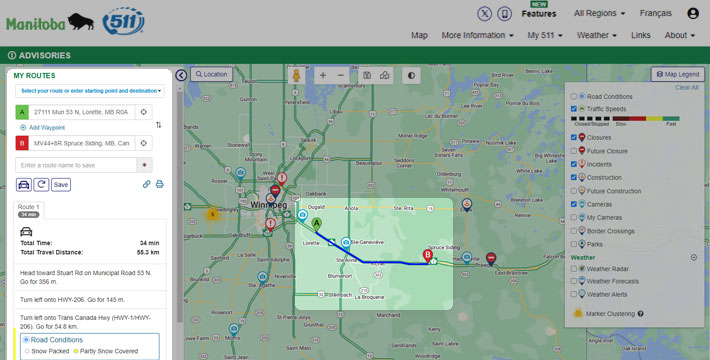
Task: Expand the More Information menu
Action: pyautogui.click(x=478, y=35)
